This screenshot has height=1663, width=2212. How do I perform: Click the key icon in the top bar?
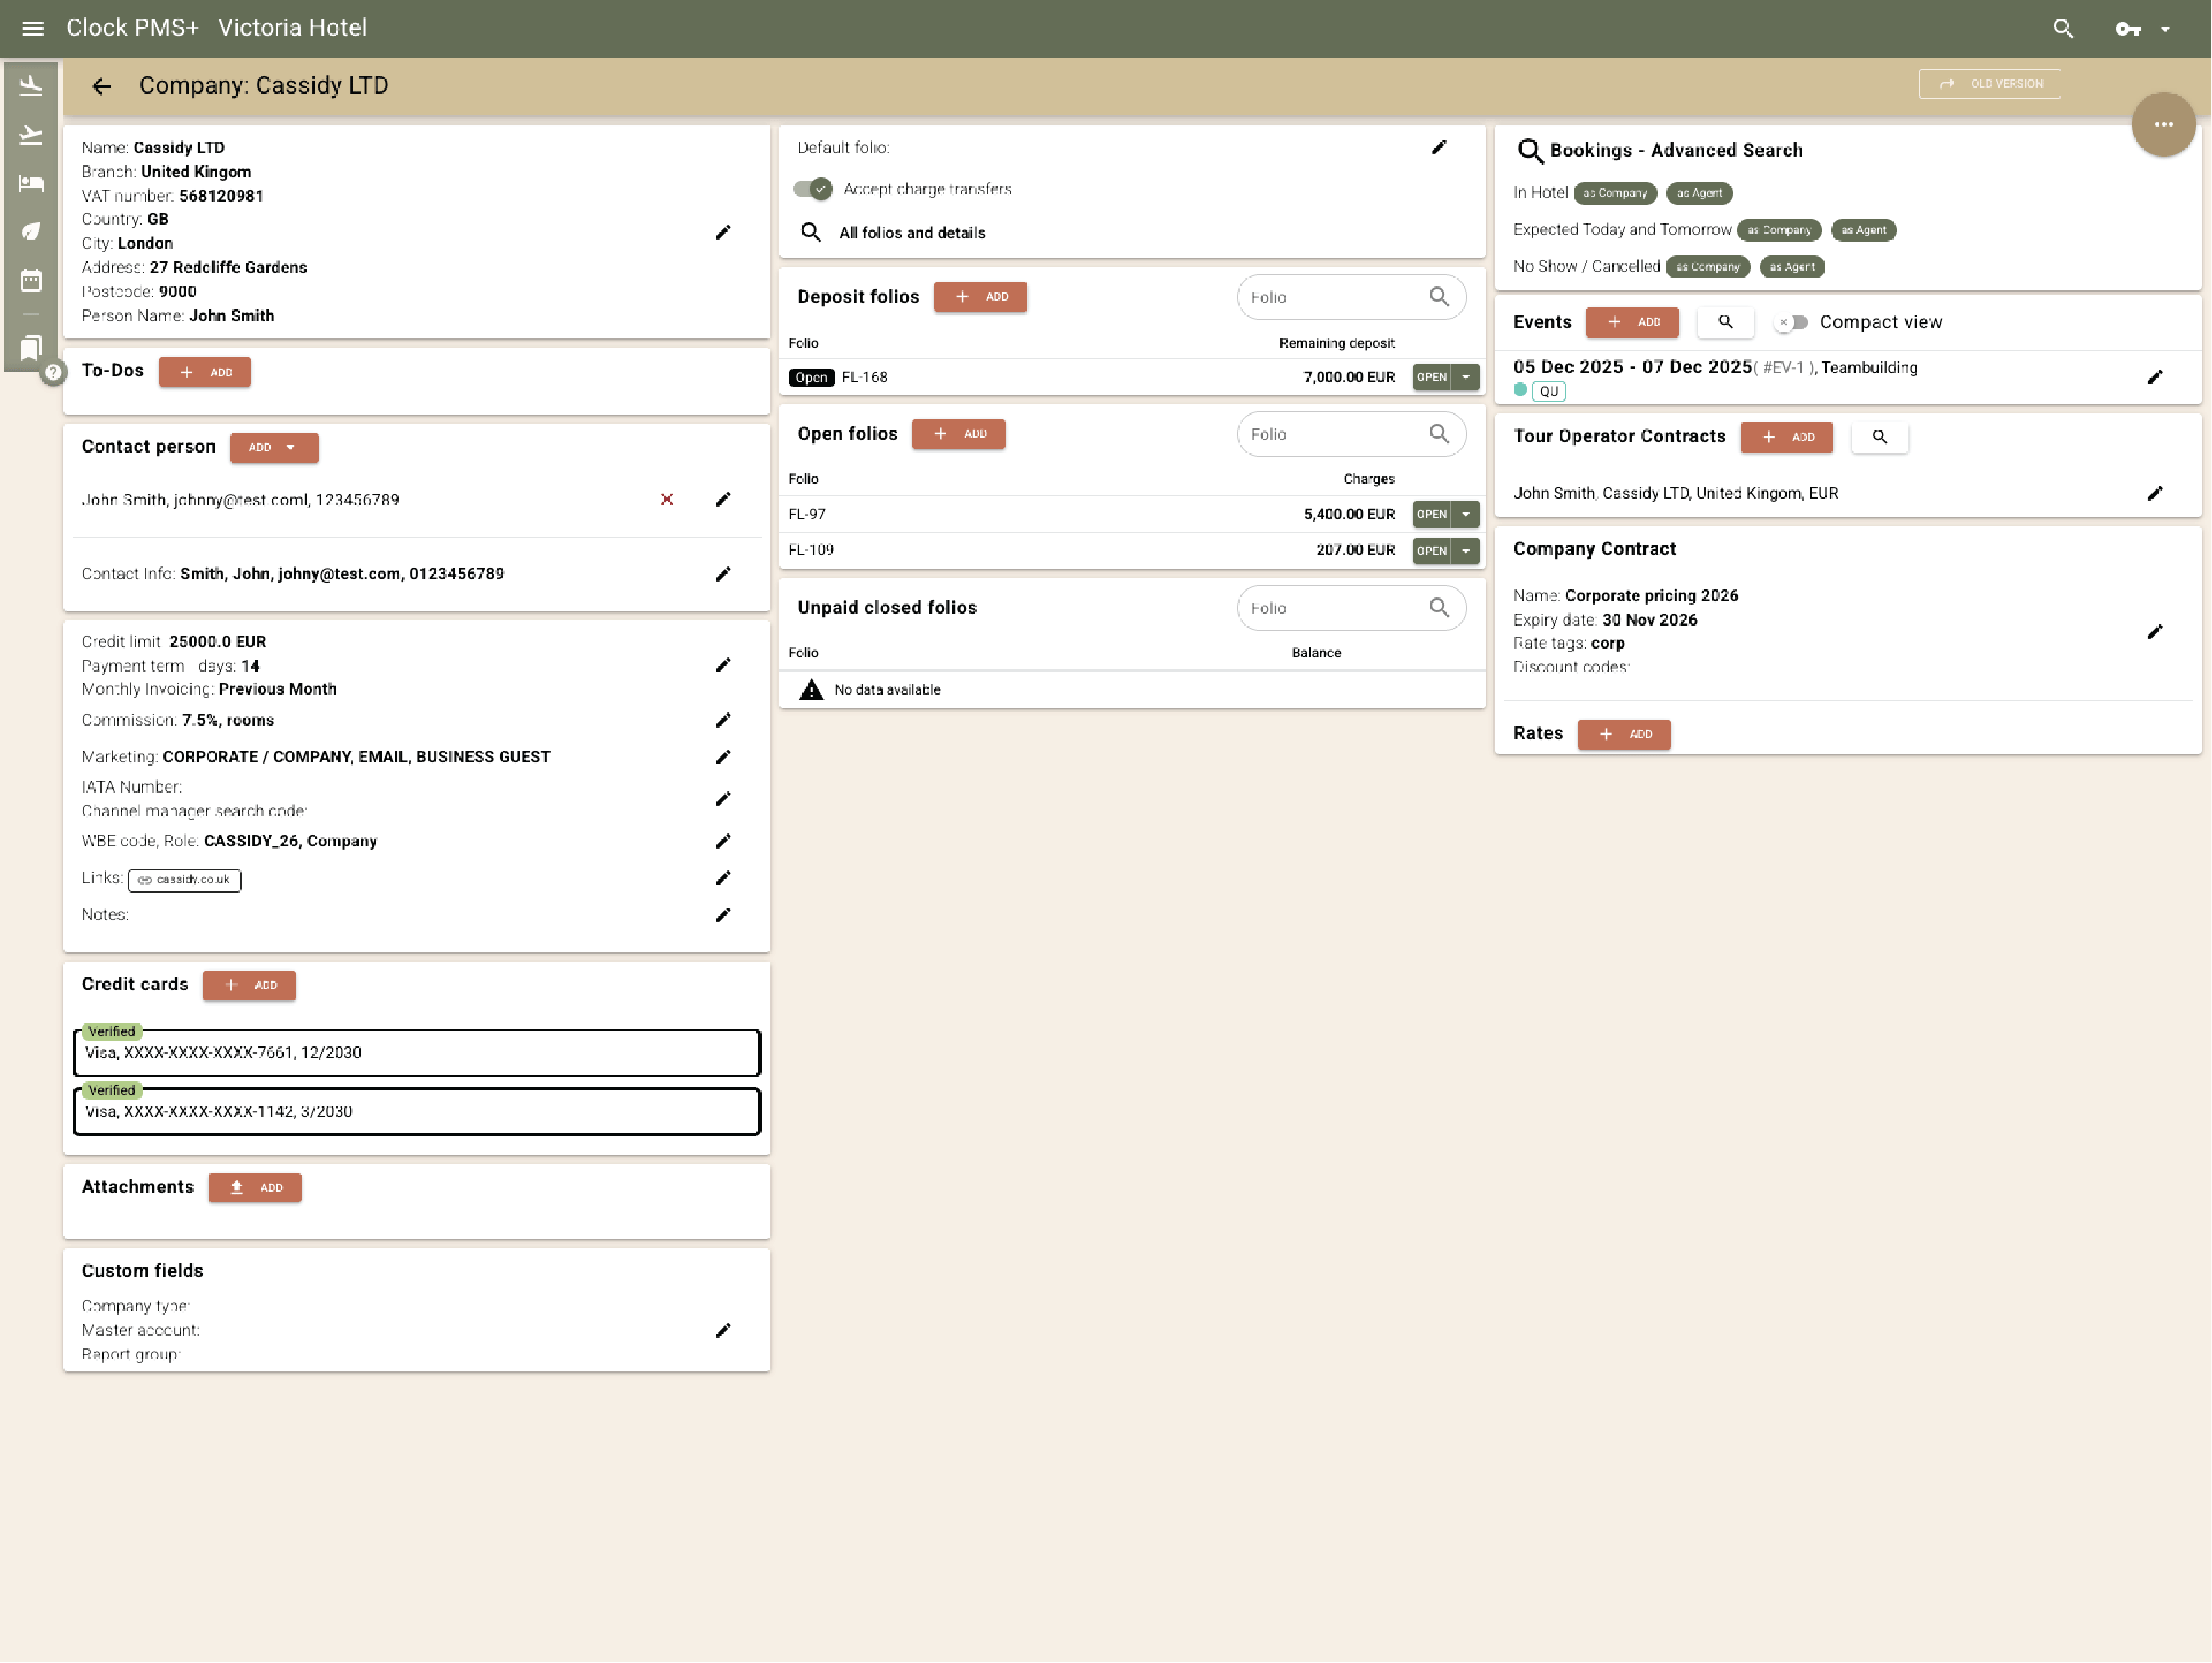click(x=2127, y=28)
